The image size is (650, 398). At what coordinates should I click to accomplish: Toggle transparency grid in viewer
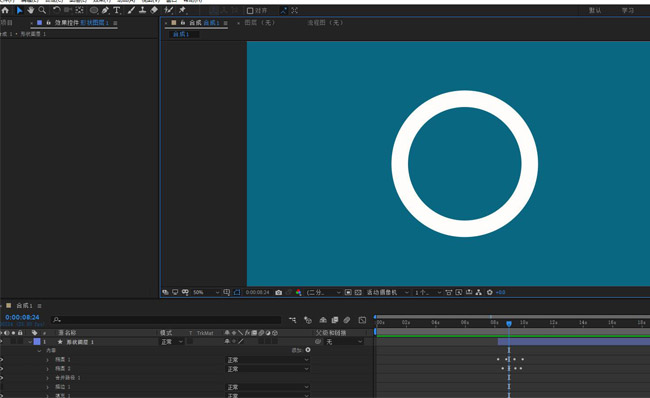point(358,292)
